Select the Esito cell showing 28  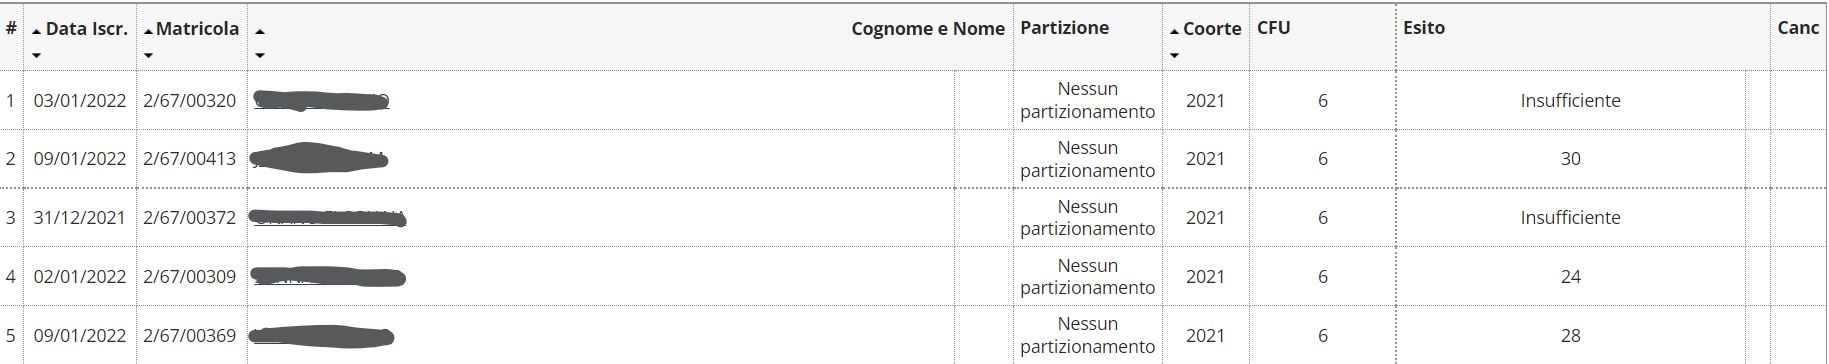coord(1570,335)
